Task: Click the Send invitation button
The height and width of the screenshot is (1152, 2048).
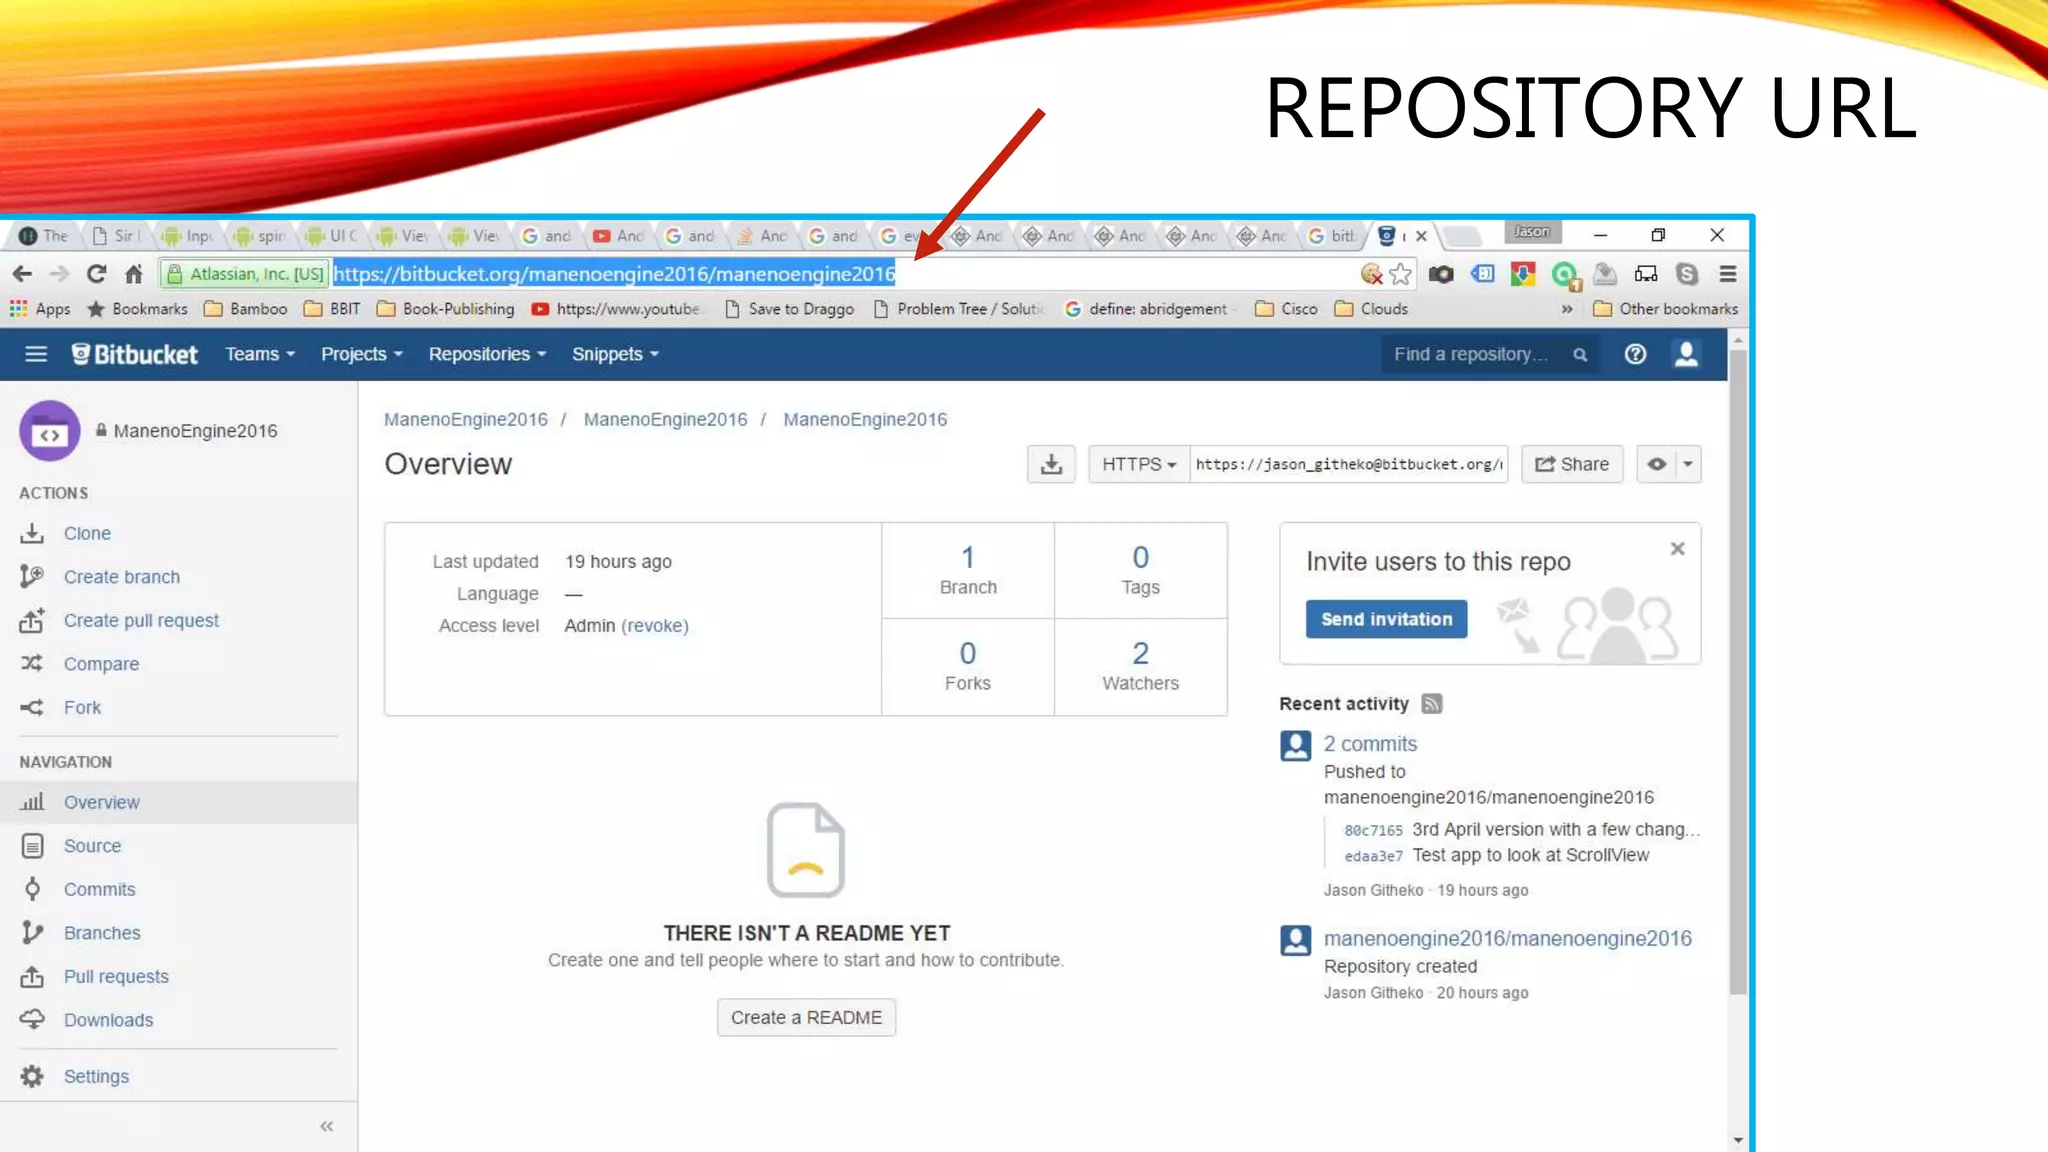Action: [1386, 619]
